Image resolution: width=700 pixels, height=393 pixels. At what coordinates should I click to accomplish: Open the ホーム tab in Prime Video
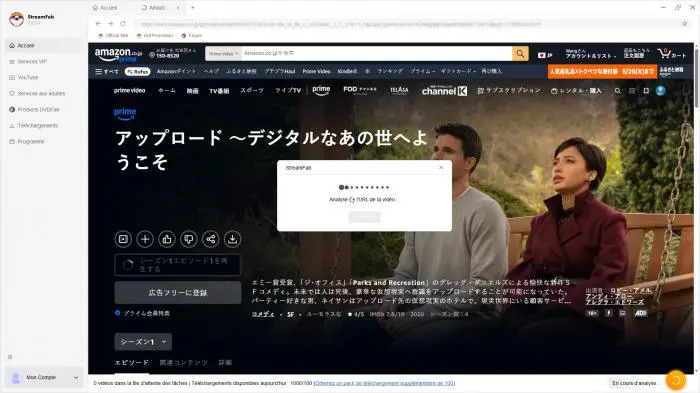[167, 90]
